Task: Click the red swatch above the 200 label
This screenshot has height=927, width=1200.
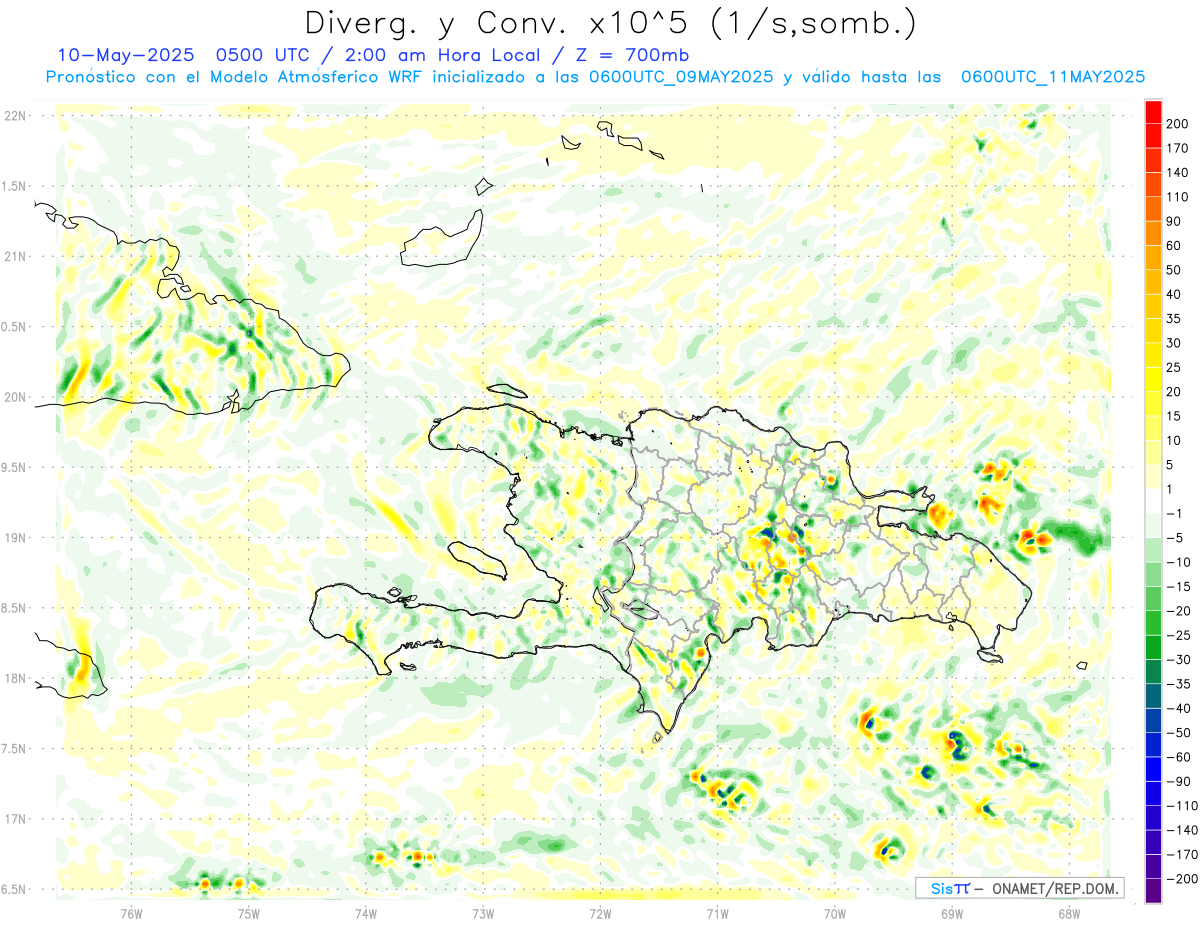Action: point(1153,110)
